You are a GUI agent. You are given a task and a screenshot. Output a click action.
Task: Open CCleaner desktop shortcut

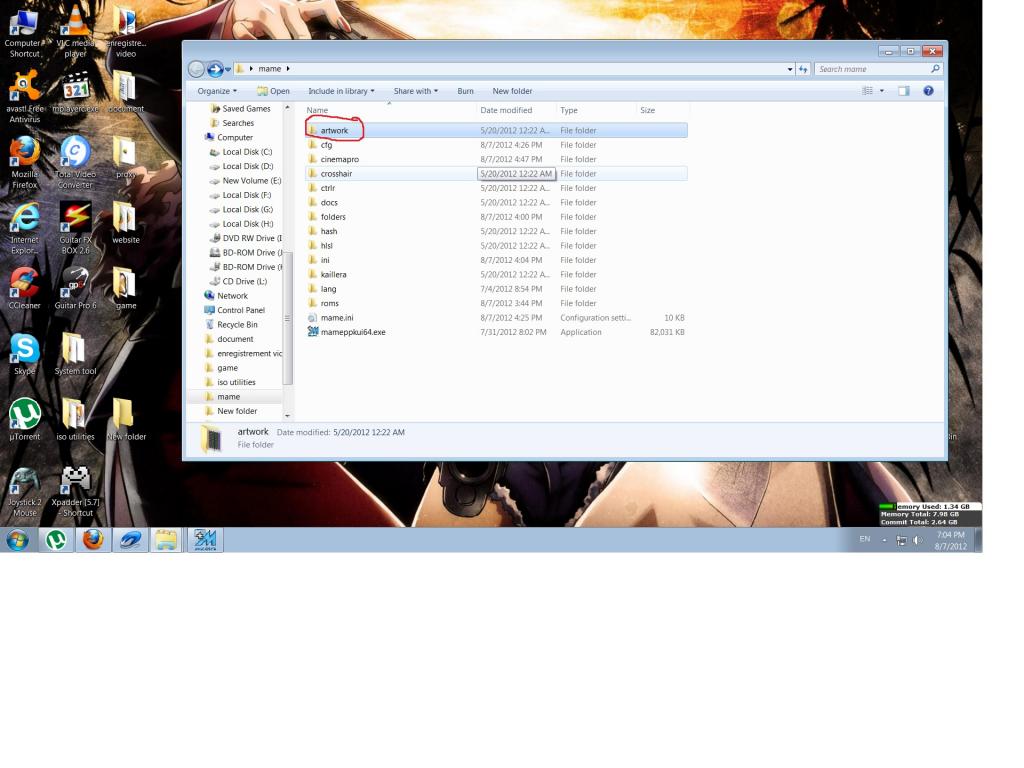pyautogui.click(x=25, y=288)
